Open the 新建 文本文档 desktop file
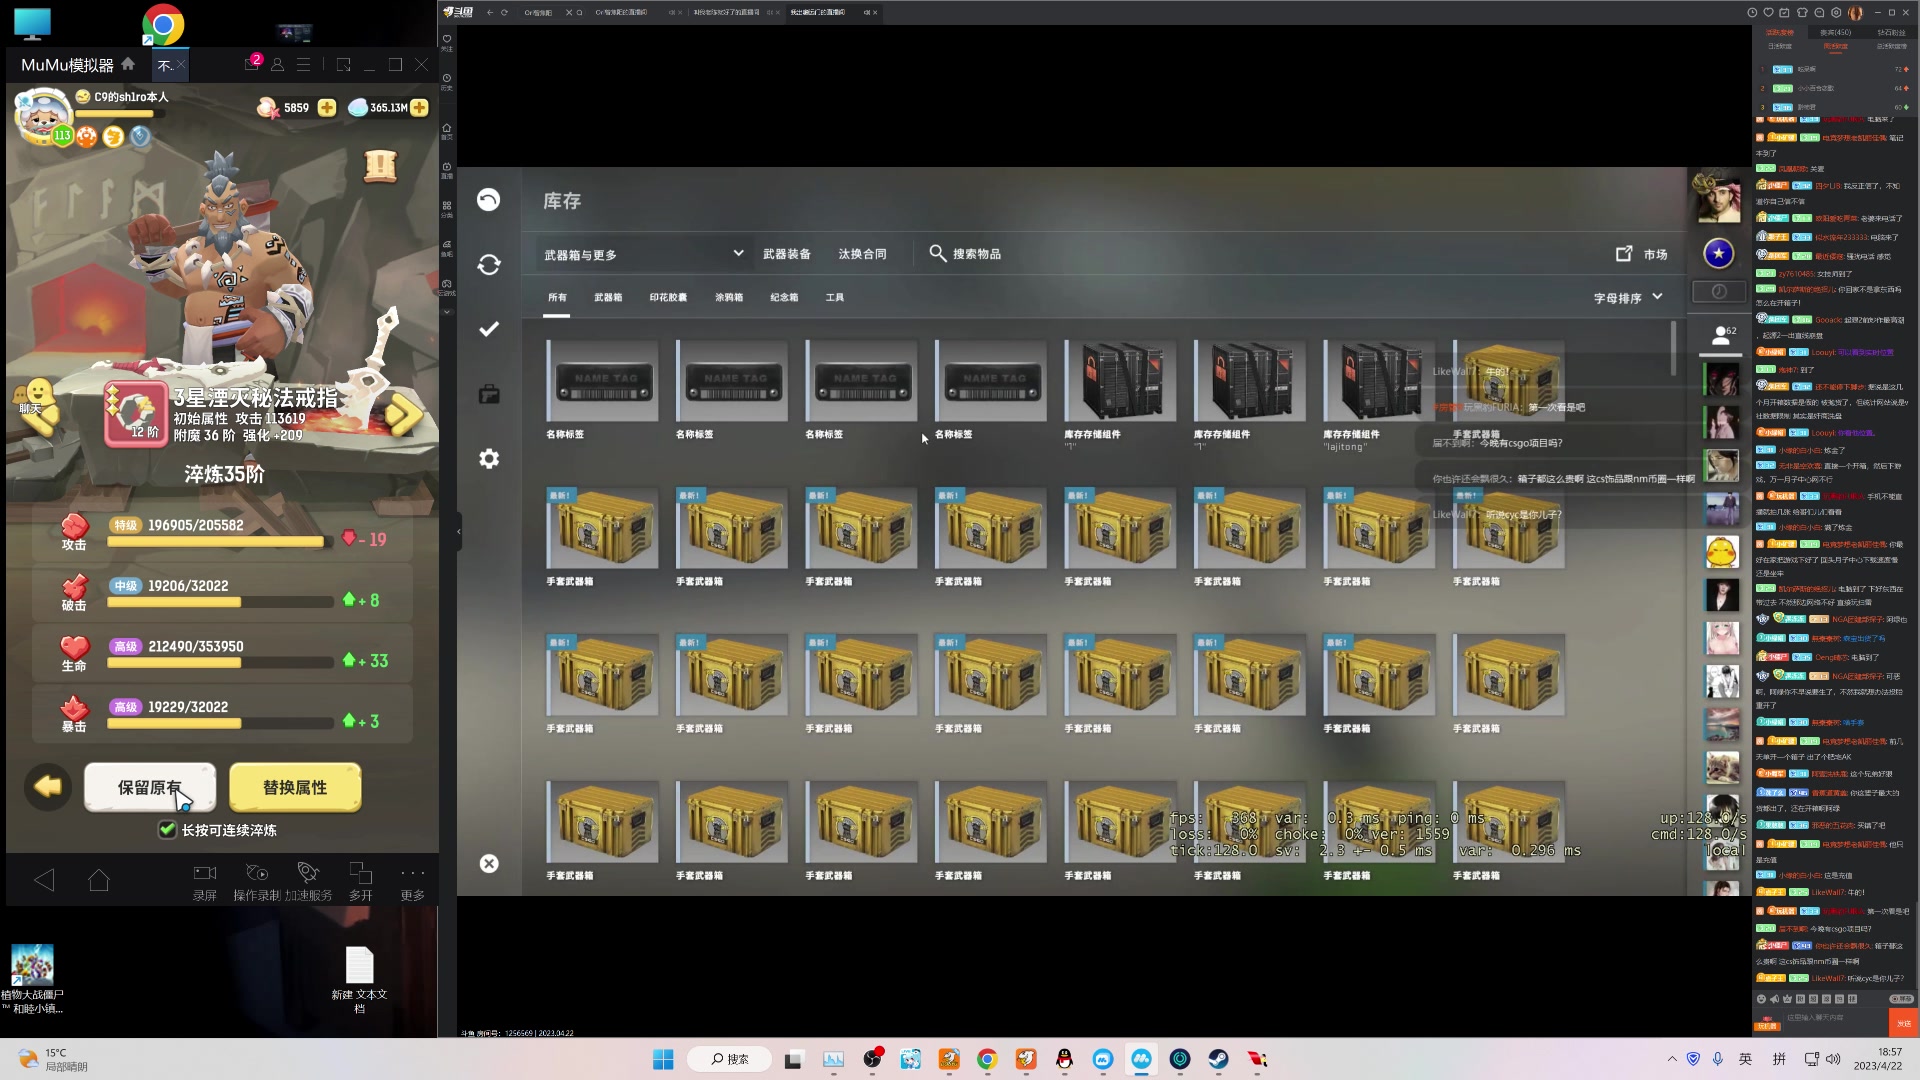Viewport: 1920px width, 1080px height. (359, 979)
